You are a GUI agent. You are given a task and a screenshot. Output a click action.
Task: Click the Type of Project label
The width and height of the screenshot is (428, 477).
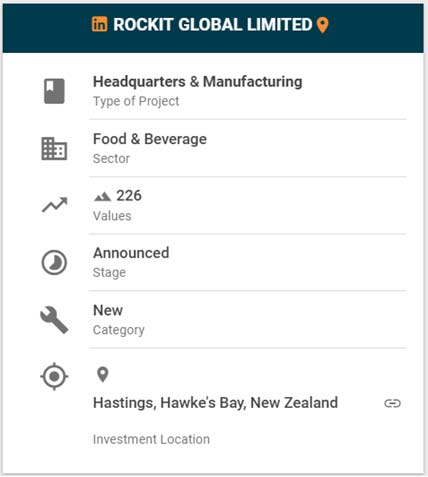(x=136, y=101)
